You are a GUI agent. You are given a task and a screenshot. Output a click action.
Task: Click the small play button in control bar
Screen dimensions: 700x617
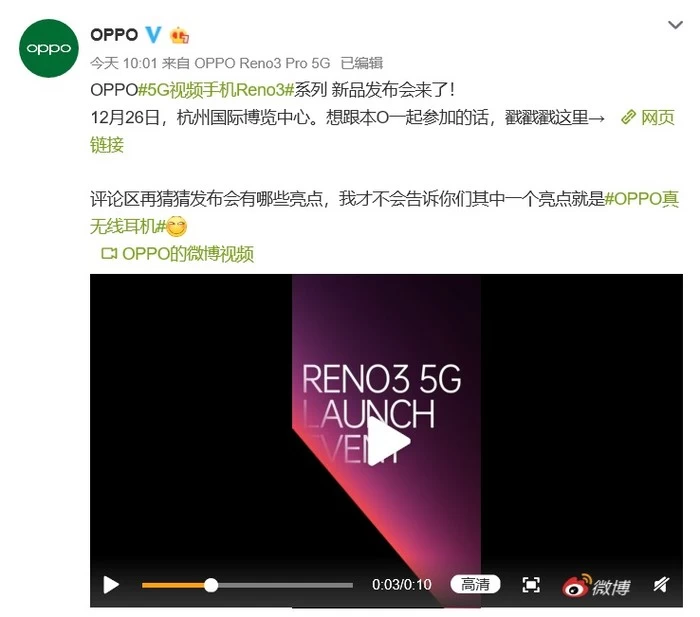click(x=111, y=584)
